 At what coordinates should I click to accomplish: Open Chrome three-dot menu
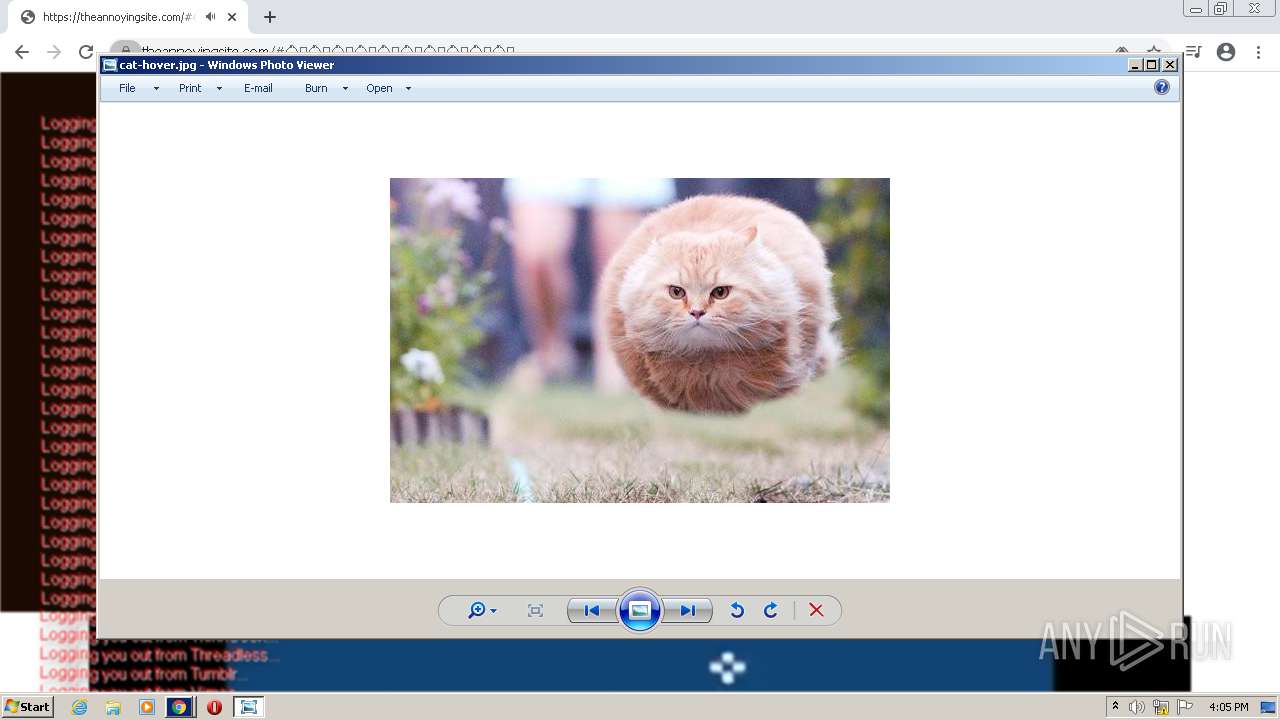[x=1258, y=52]
